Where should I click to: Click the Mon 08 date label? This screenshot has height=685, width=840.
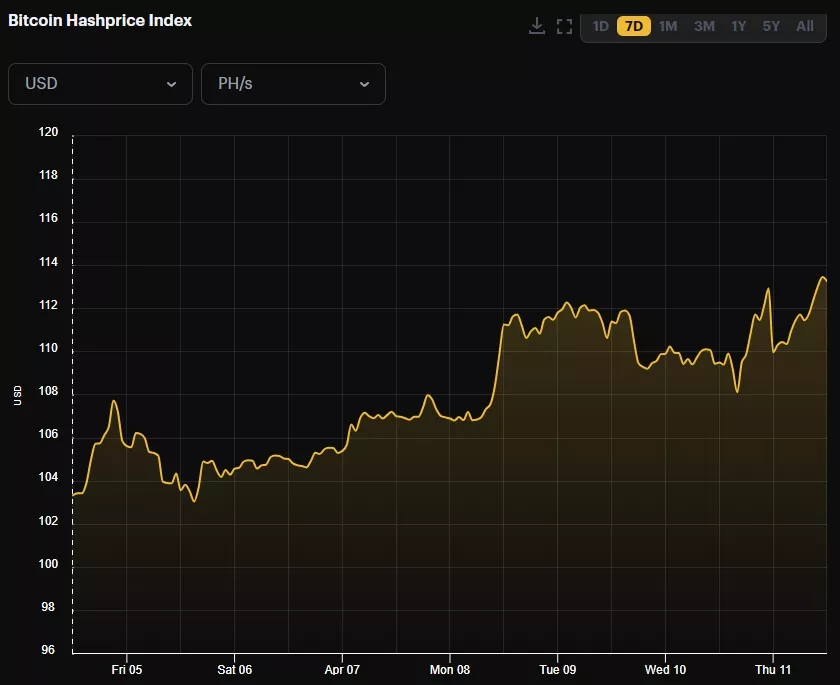449,670
